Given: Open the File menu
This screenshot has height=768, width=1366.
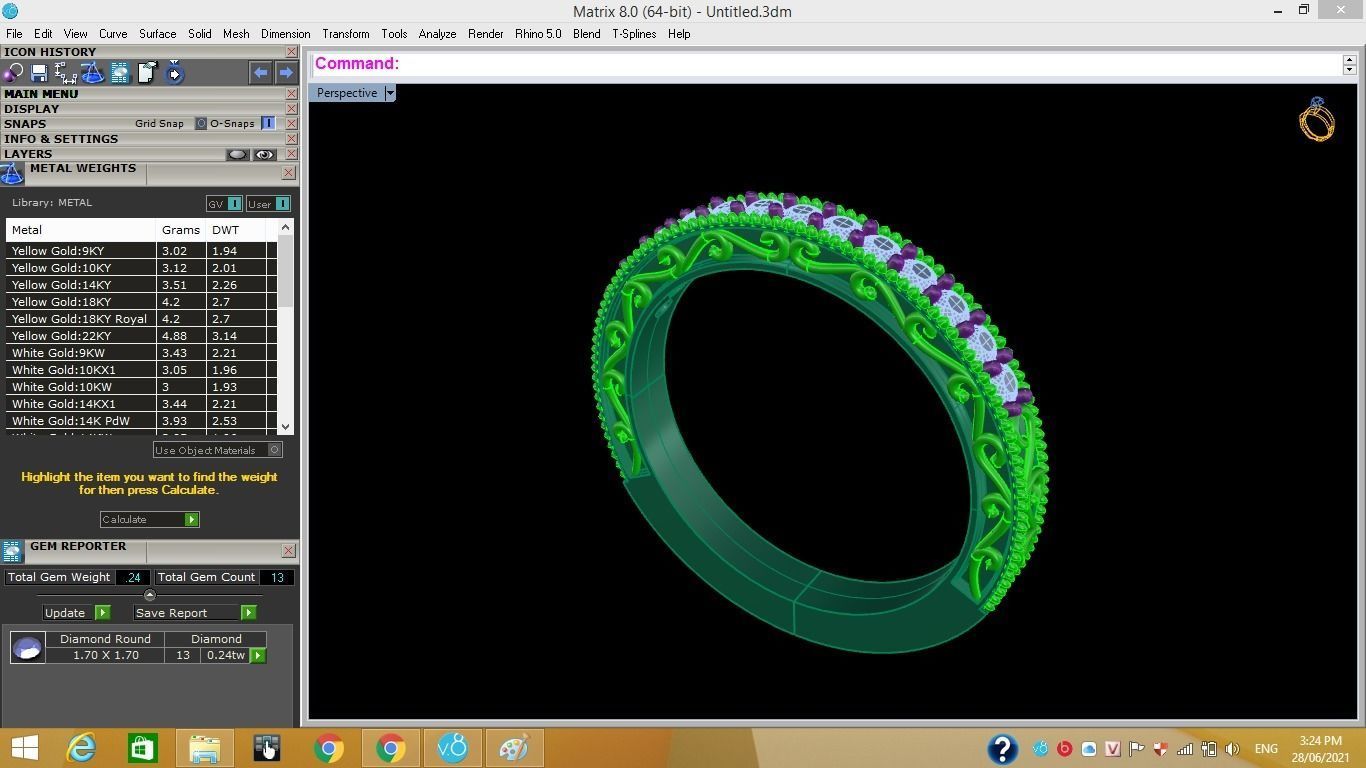Looking at the screenshot, I should click(14, 34).
